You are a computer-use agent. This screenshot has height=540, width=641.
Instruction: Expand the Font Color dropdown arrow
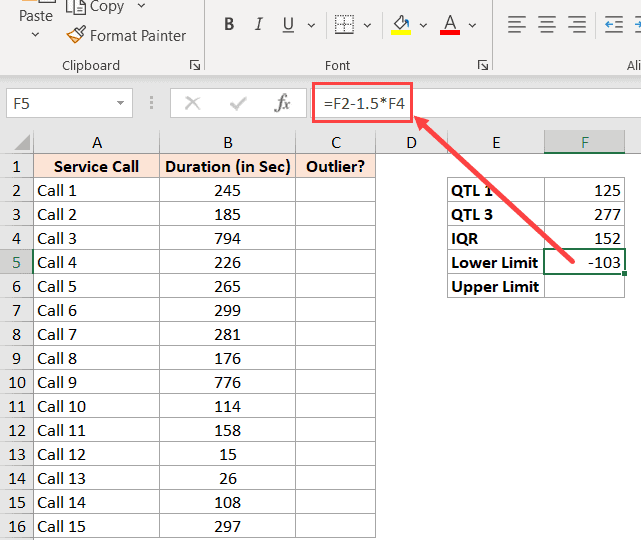tap(473, 25)
